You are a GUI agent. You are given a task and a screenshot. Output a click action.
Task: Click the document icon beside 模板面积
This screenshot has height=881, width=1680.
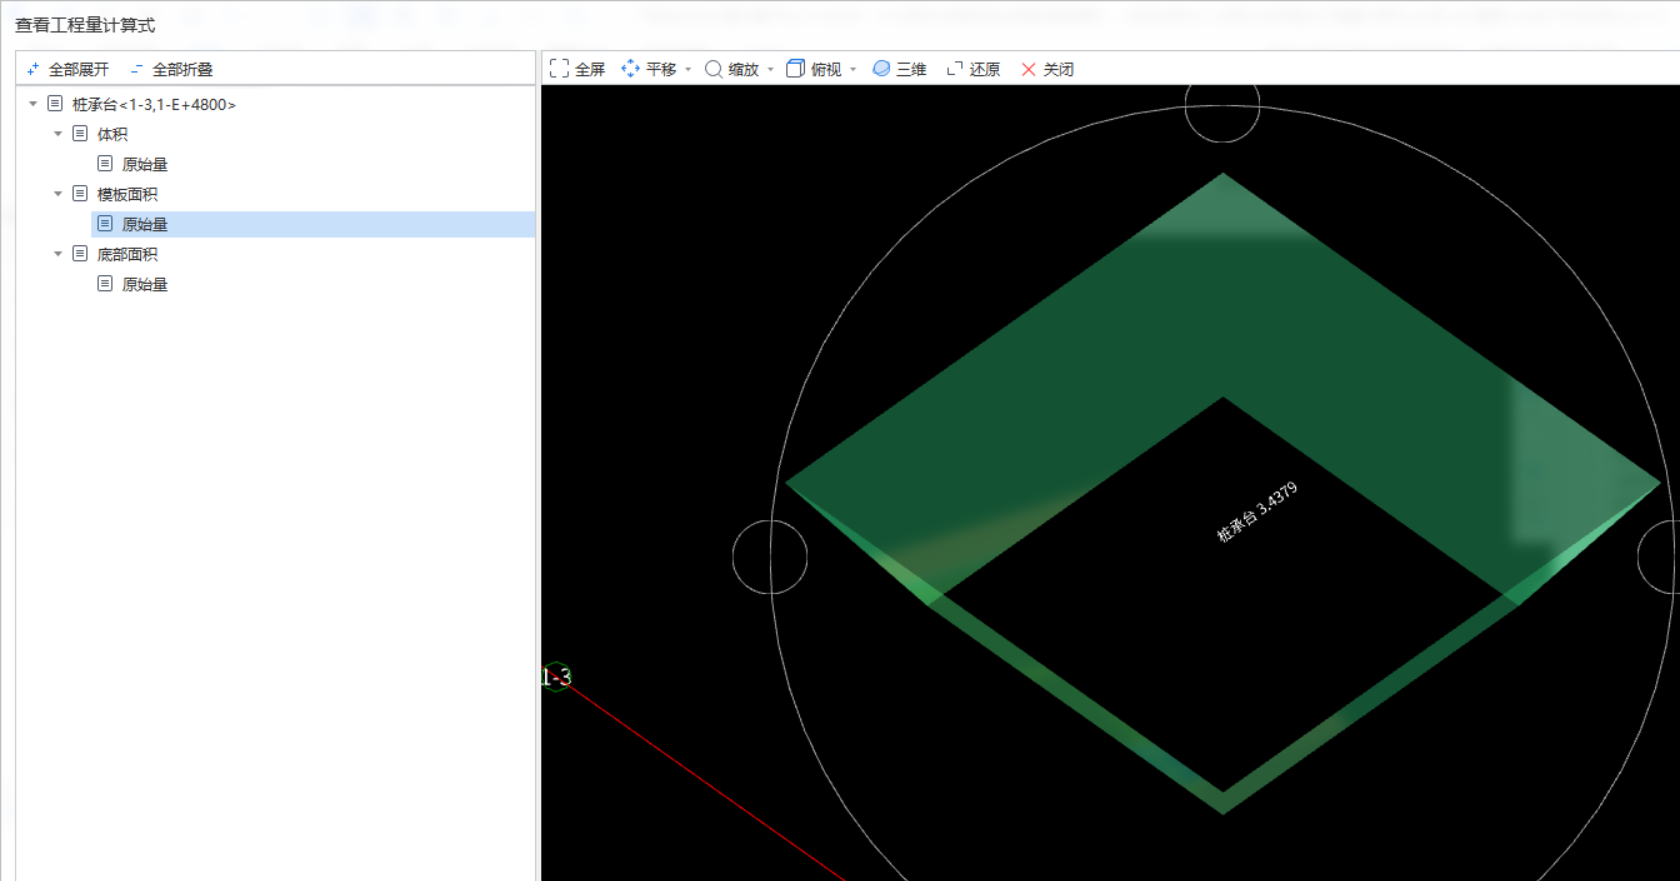point(80,194)
